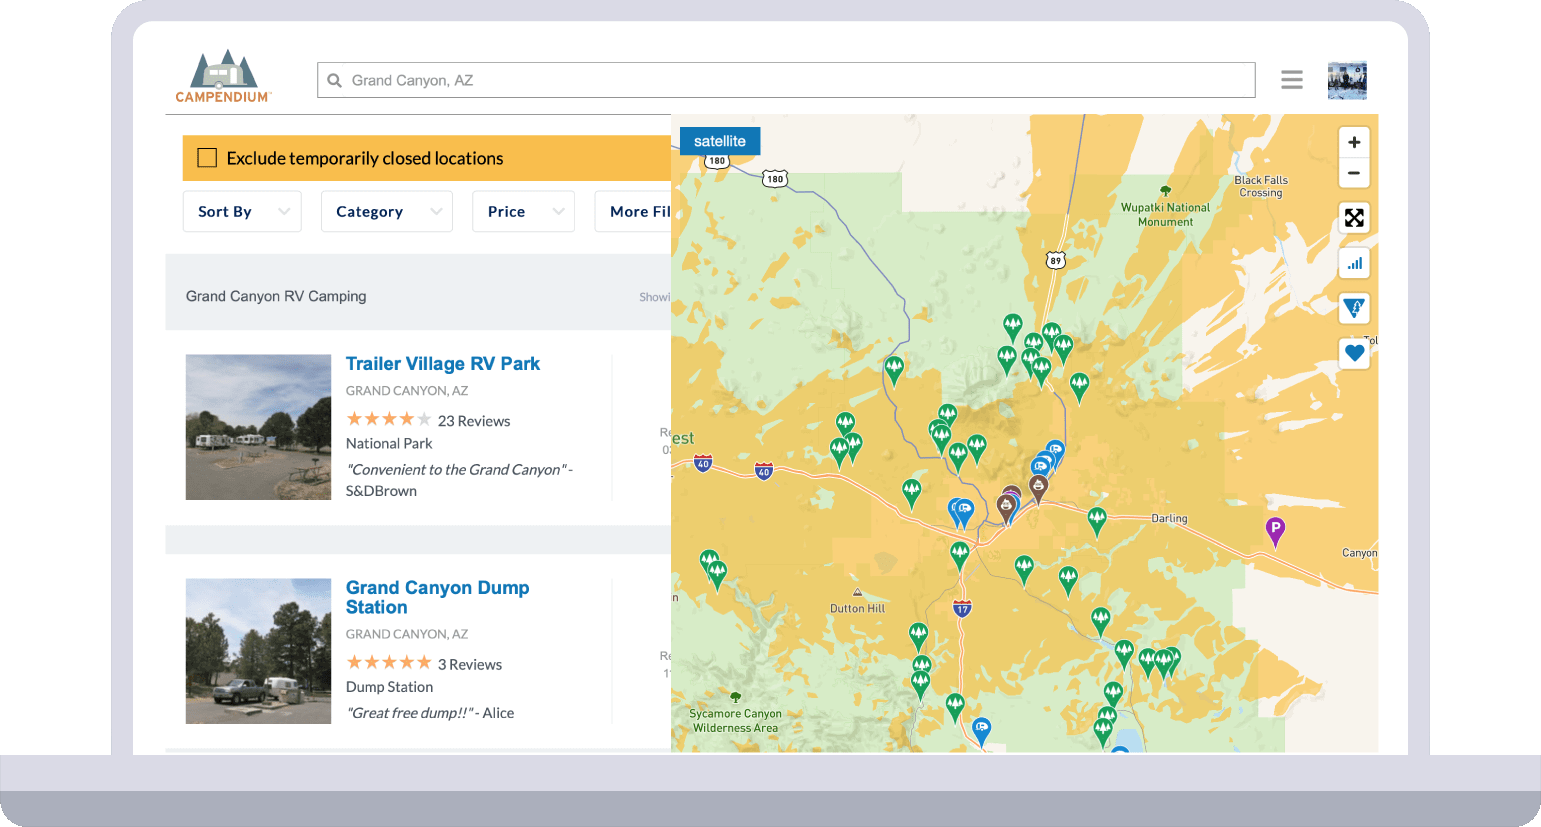The width and height of the screenshot is (1541, 827).
Task: Open the More Filters dropdown
Action: (x=633, y=212)
